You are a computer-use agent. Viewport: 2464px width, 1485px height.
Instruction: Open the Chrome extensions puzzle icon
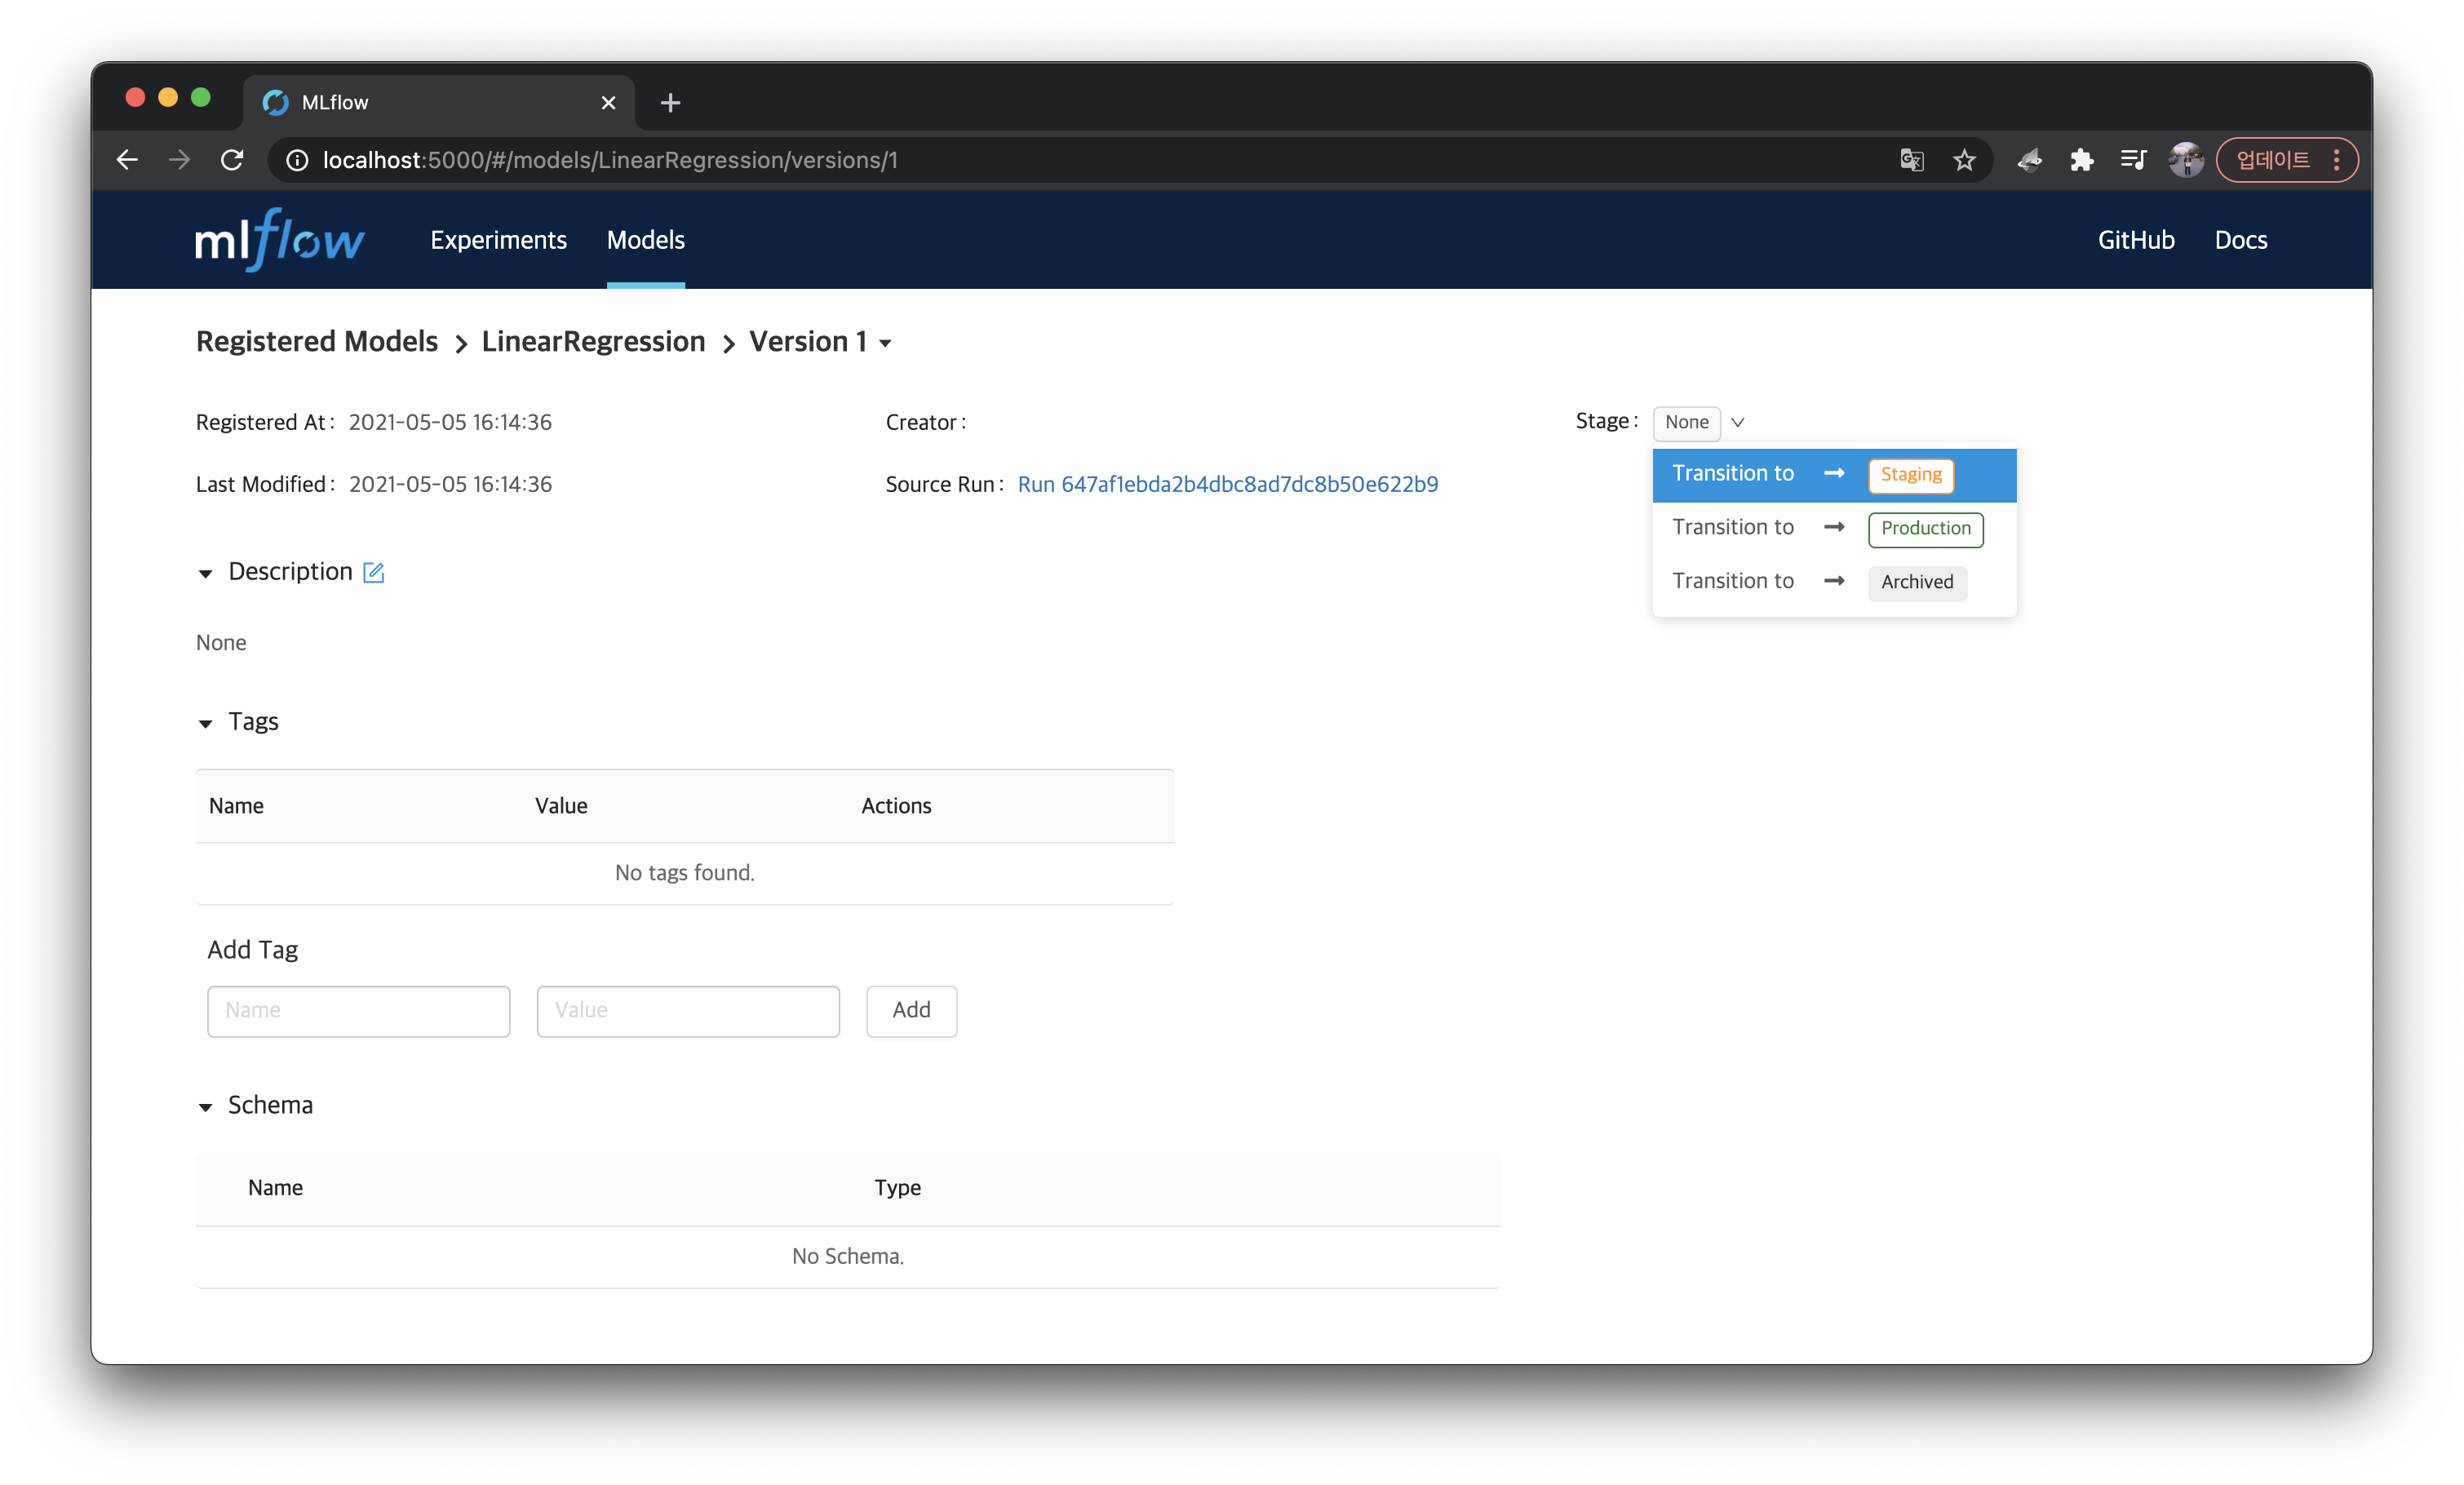[x=2081, y=160]
